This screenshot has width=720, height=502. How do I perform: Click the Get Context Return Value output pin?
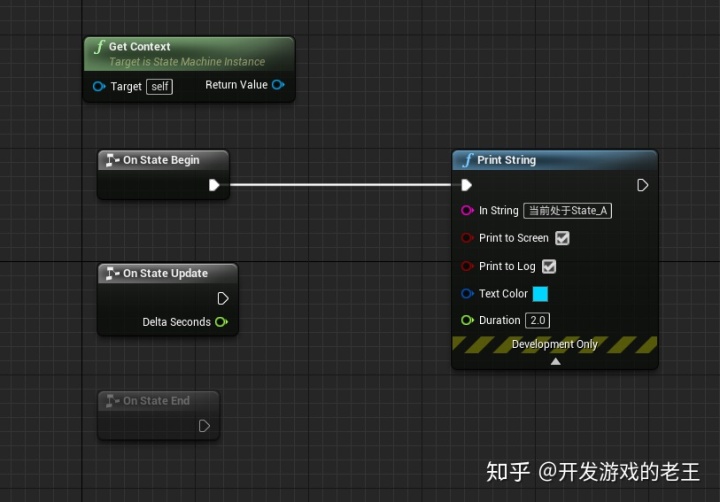(x=278, y=85)
